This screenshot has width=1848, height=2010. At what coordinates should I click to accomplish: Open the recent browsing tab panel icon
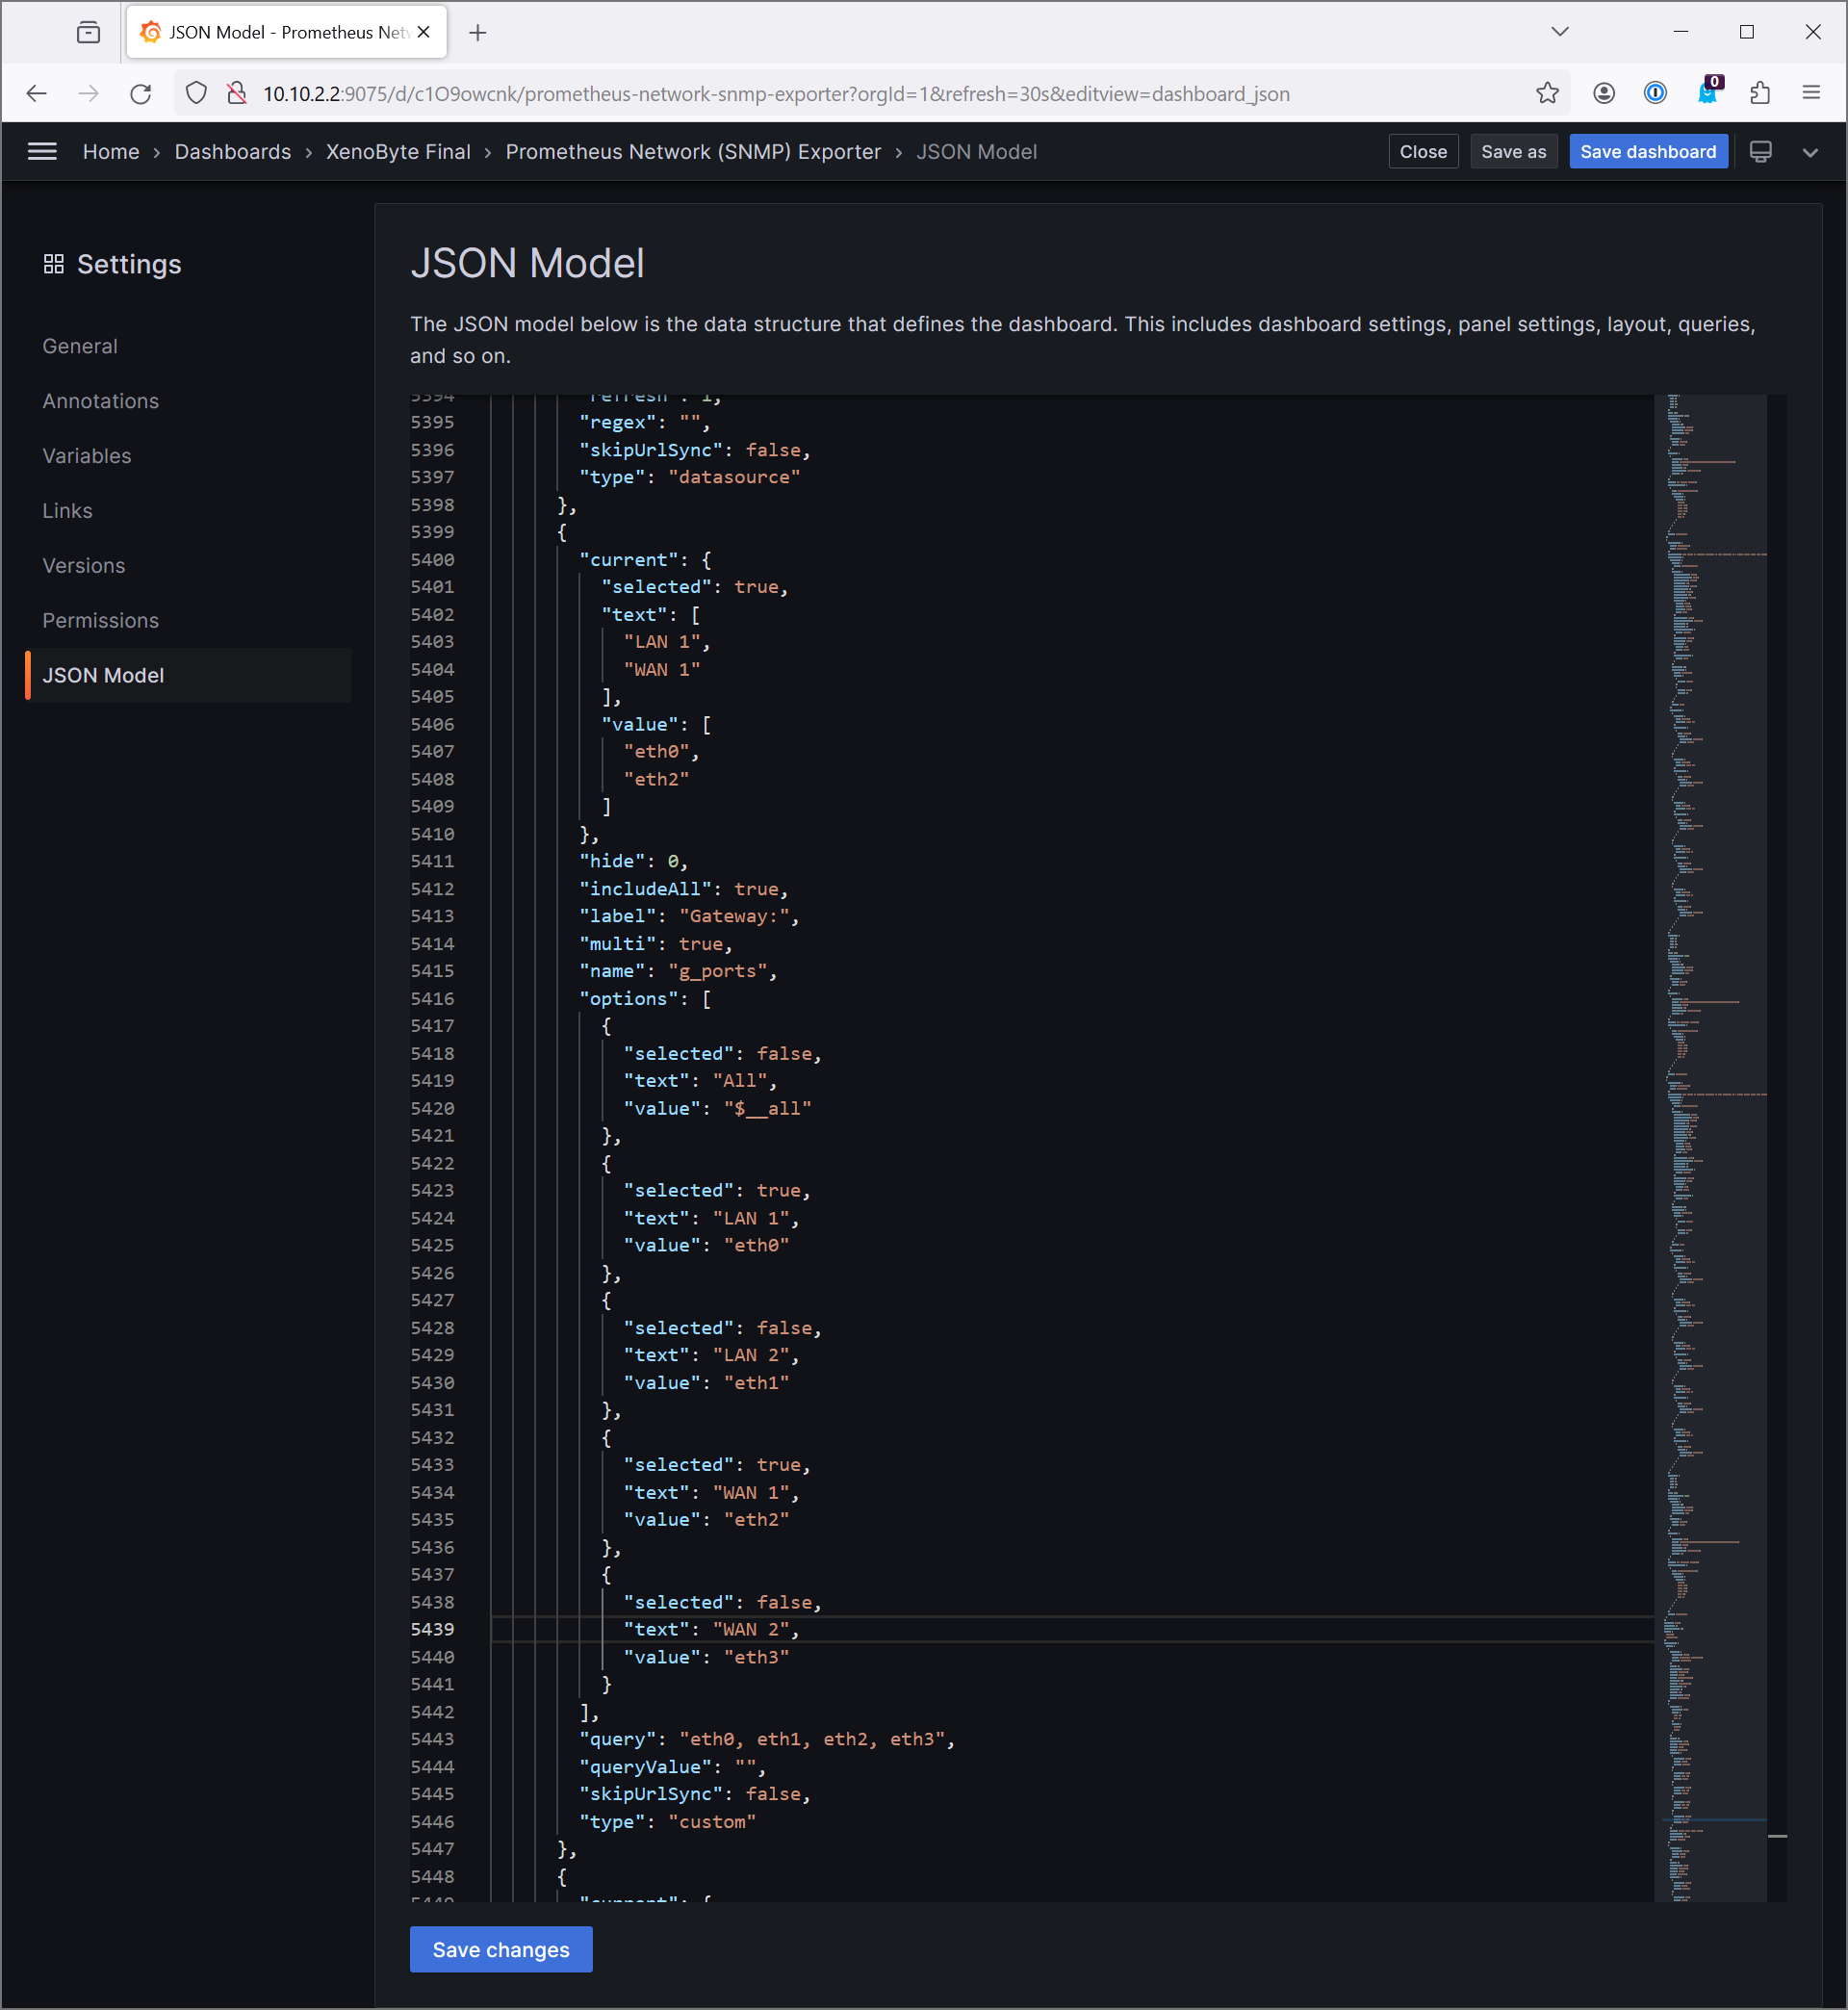click(88, 33)
